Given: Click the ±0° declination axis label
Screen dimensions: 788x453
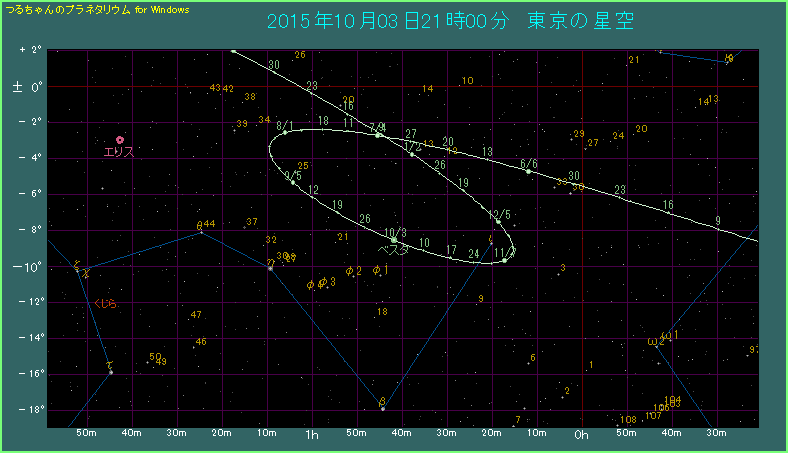Looking at the screenshot, I should (26, 87).
